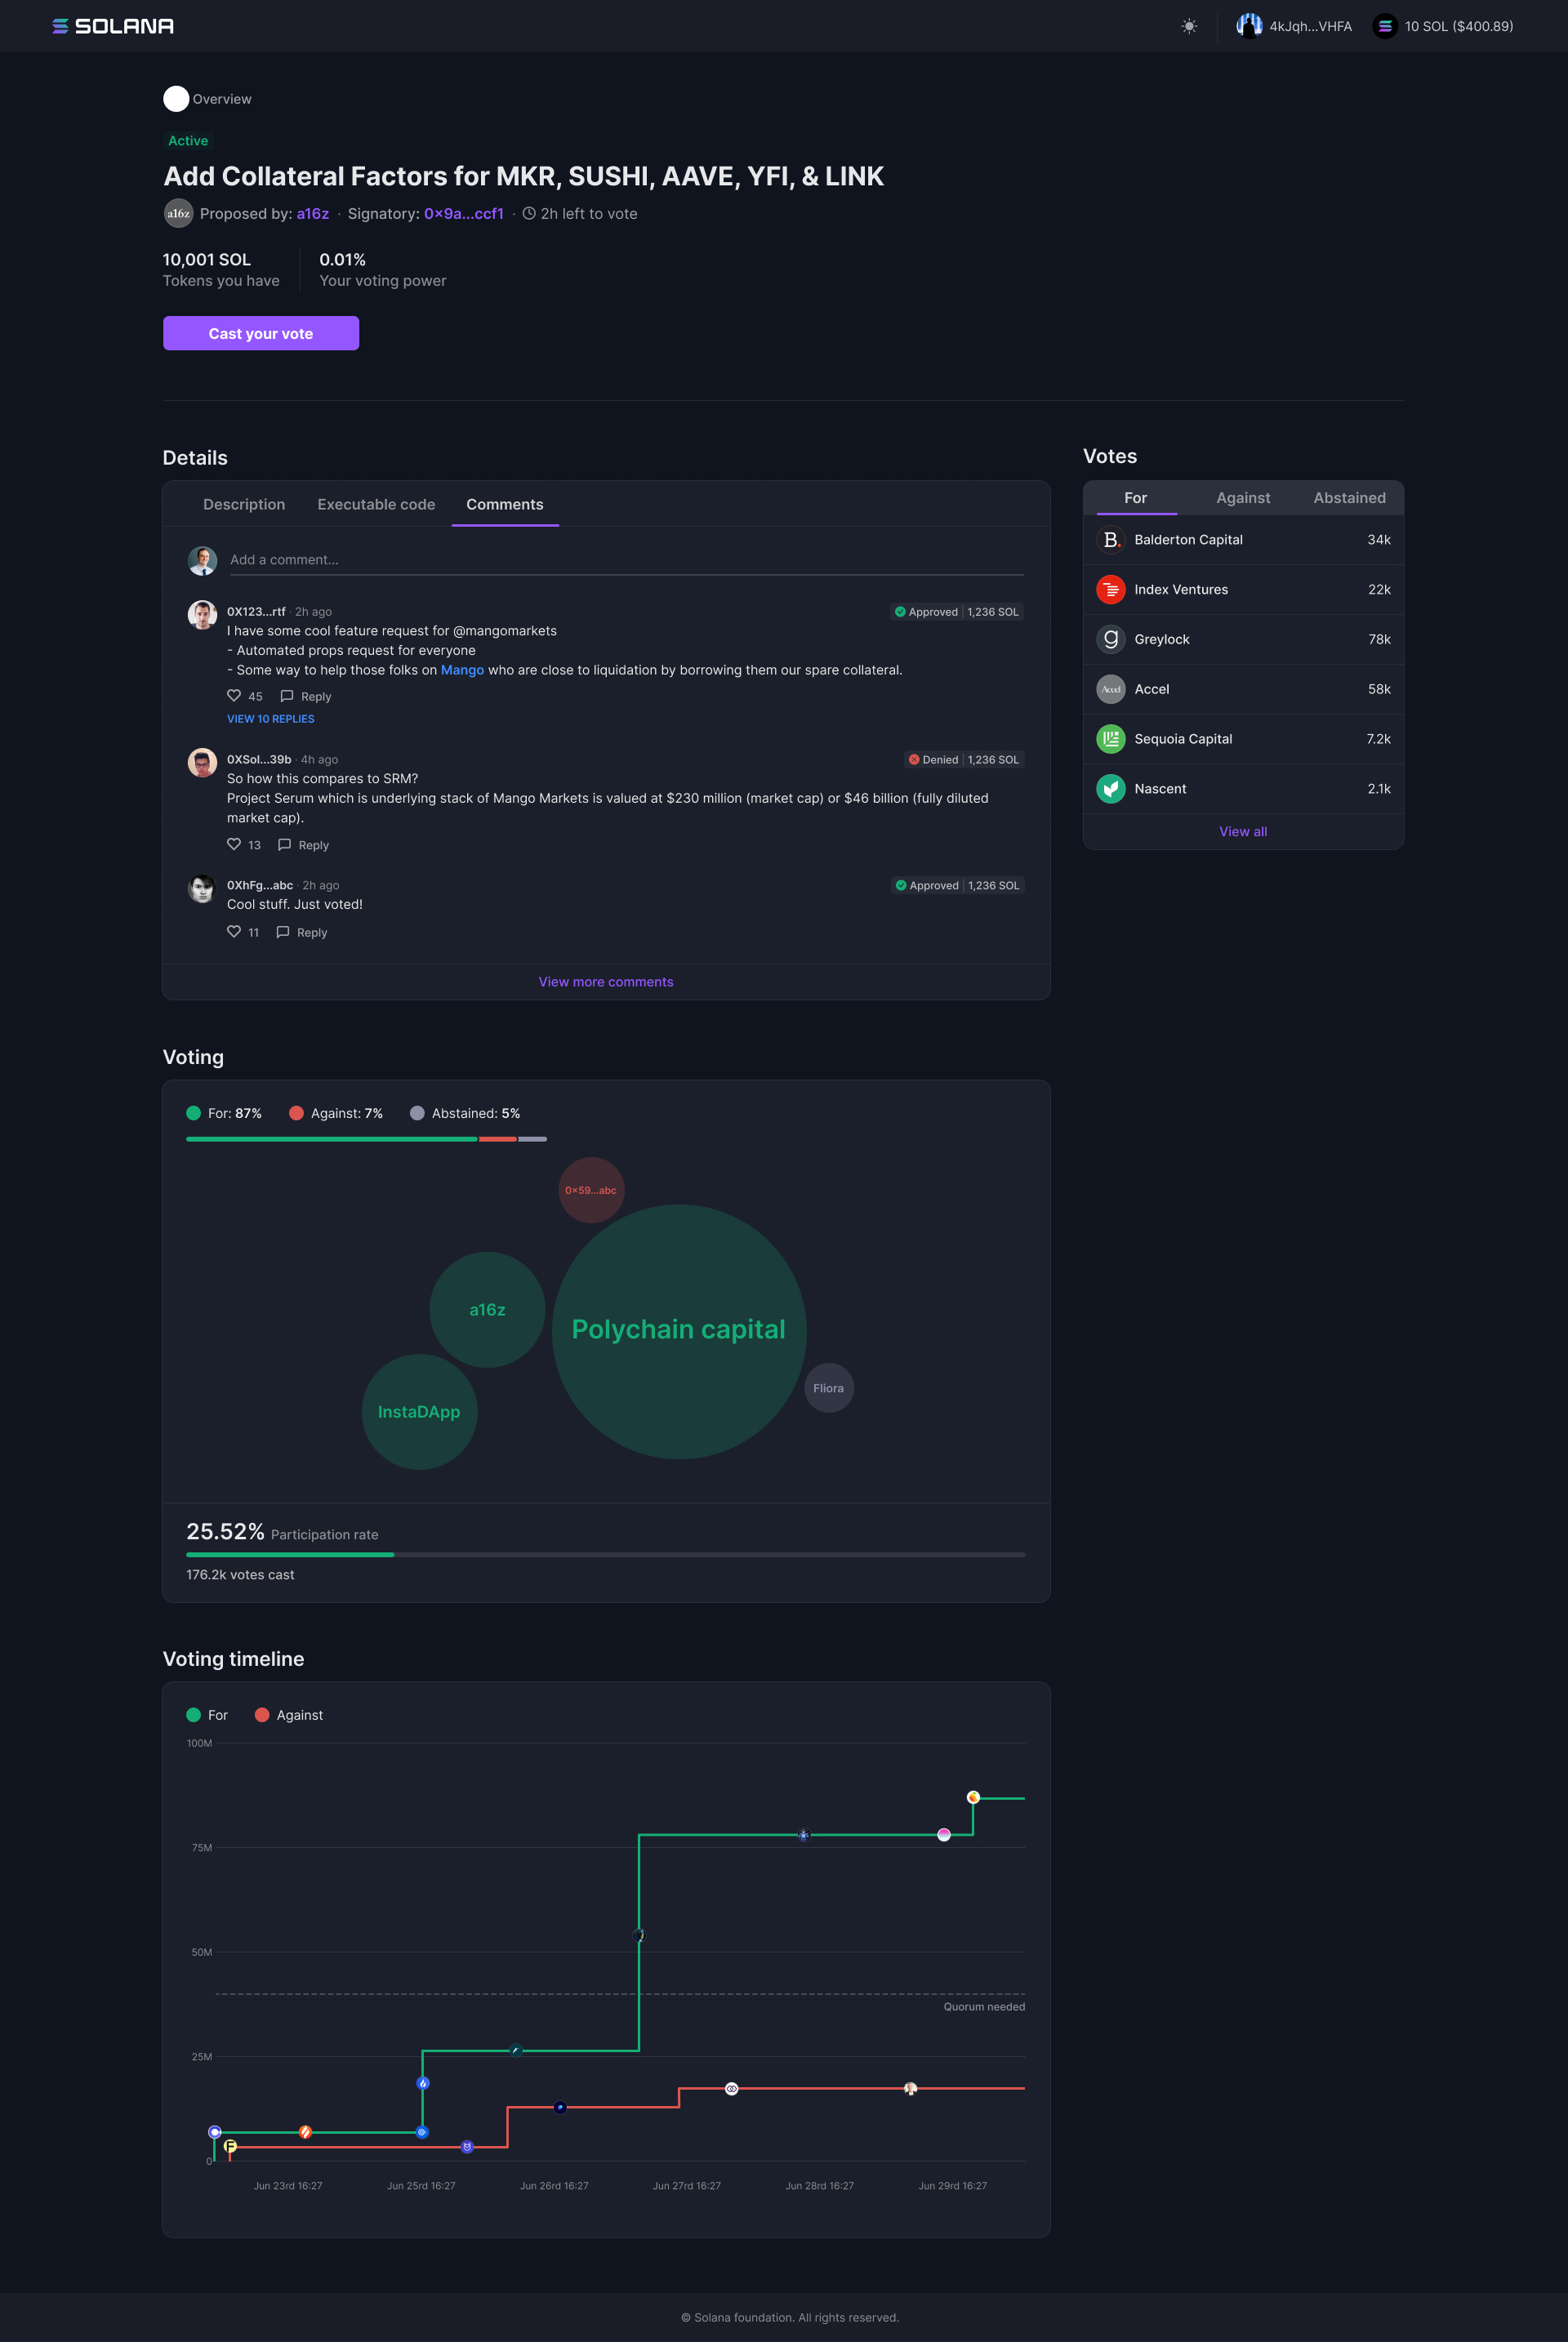The image size is (1568, 2342).
Task: Open the 4kJqh...VHFA wallet avatar
Action: click(1249, 26)
